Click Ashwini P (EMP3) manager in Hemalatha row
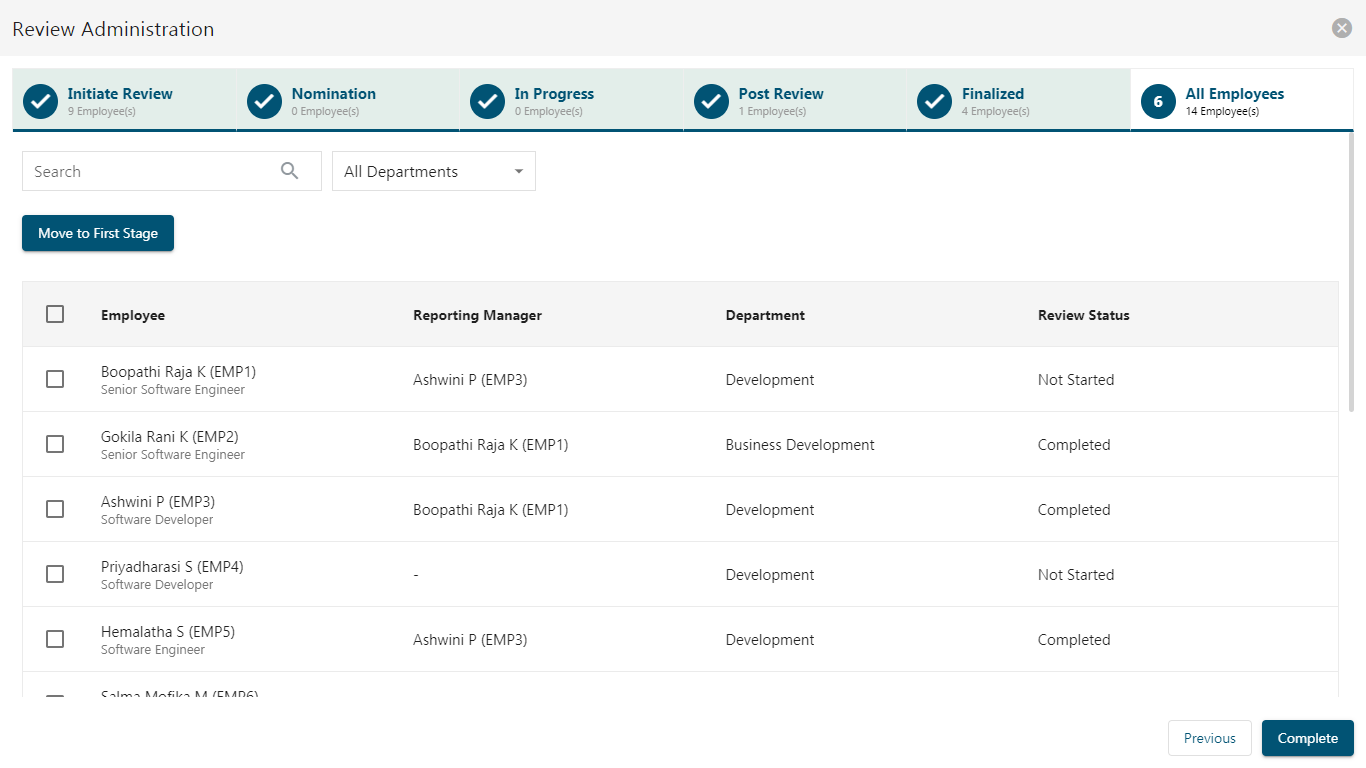The height and width of the screenshot is (768, 1366). click(x=470, y=640)
